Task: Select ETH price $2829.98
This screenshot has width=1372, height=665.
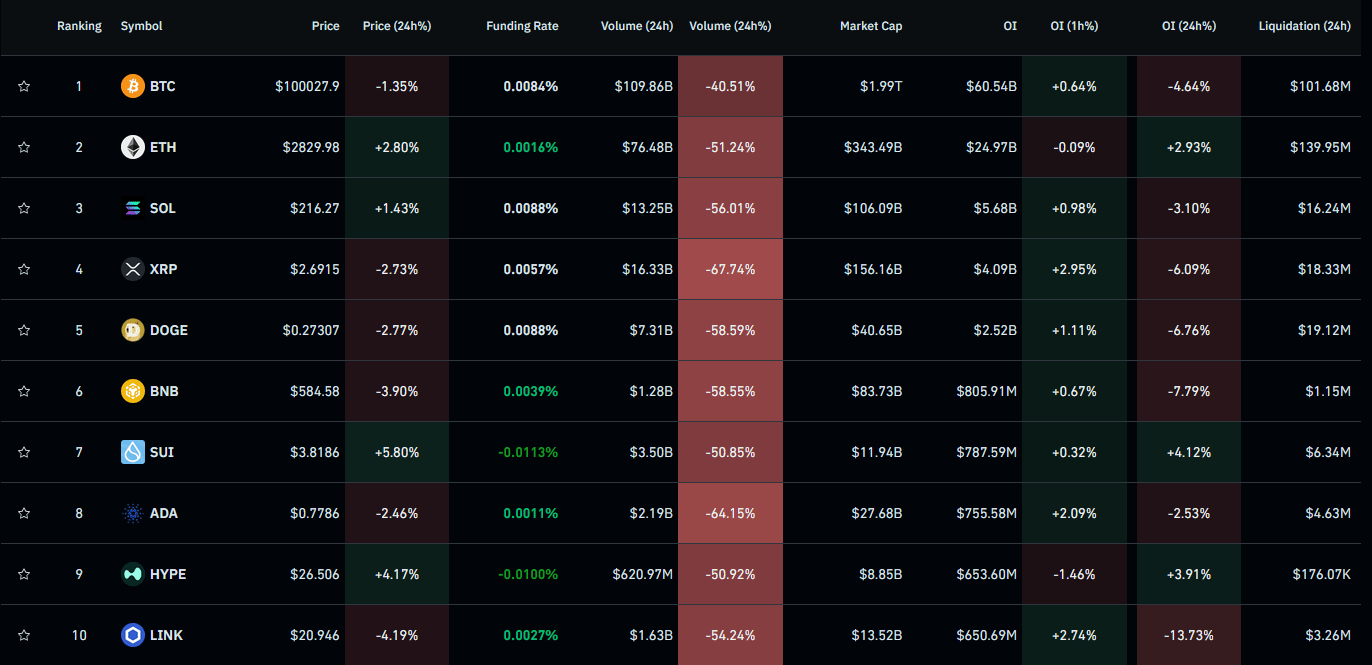Action: click(x=311, y=148)
